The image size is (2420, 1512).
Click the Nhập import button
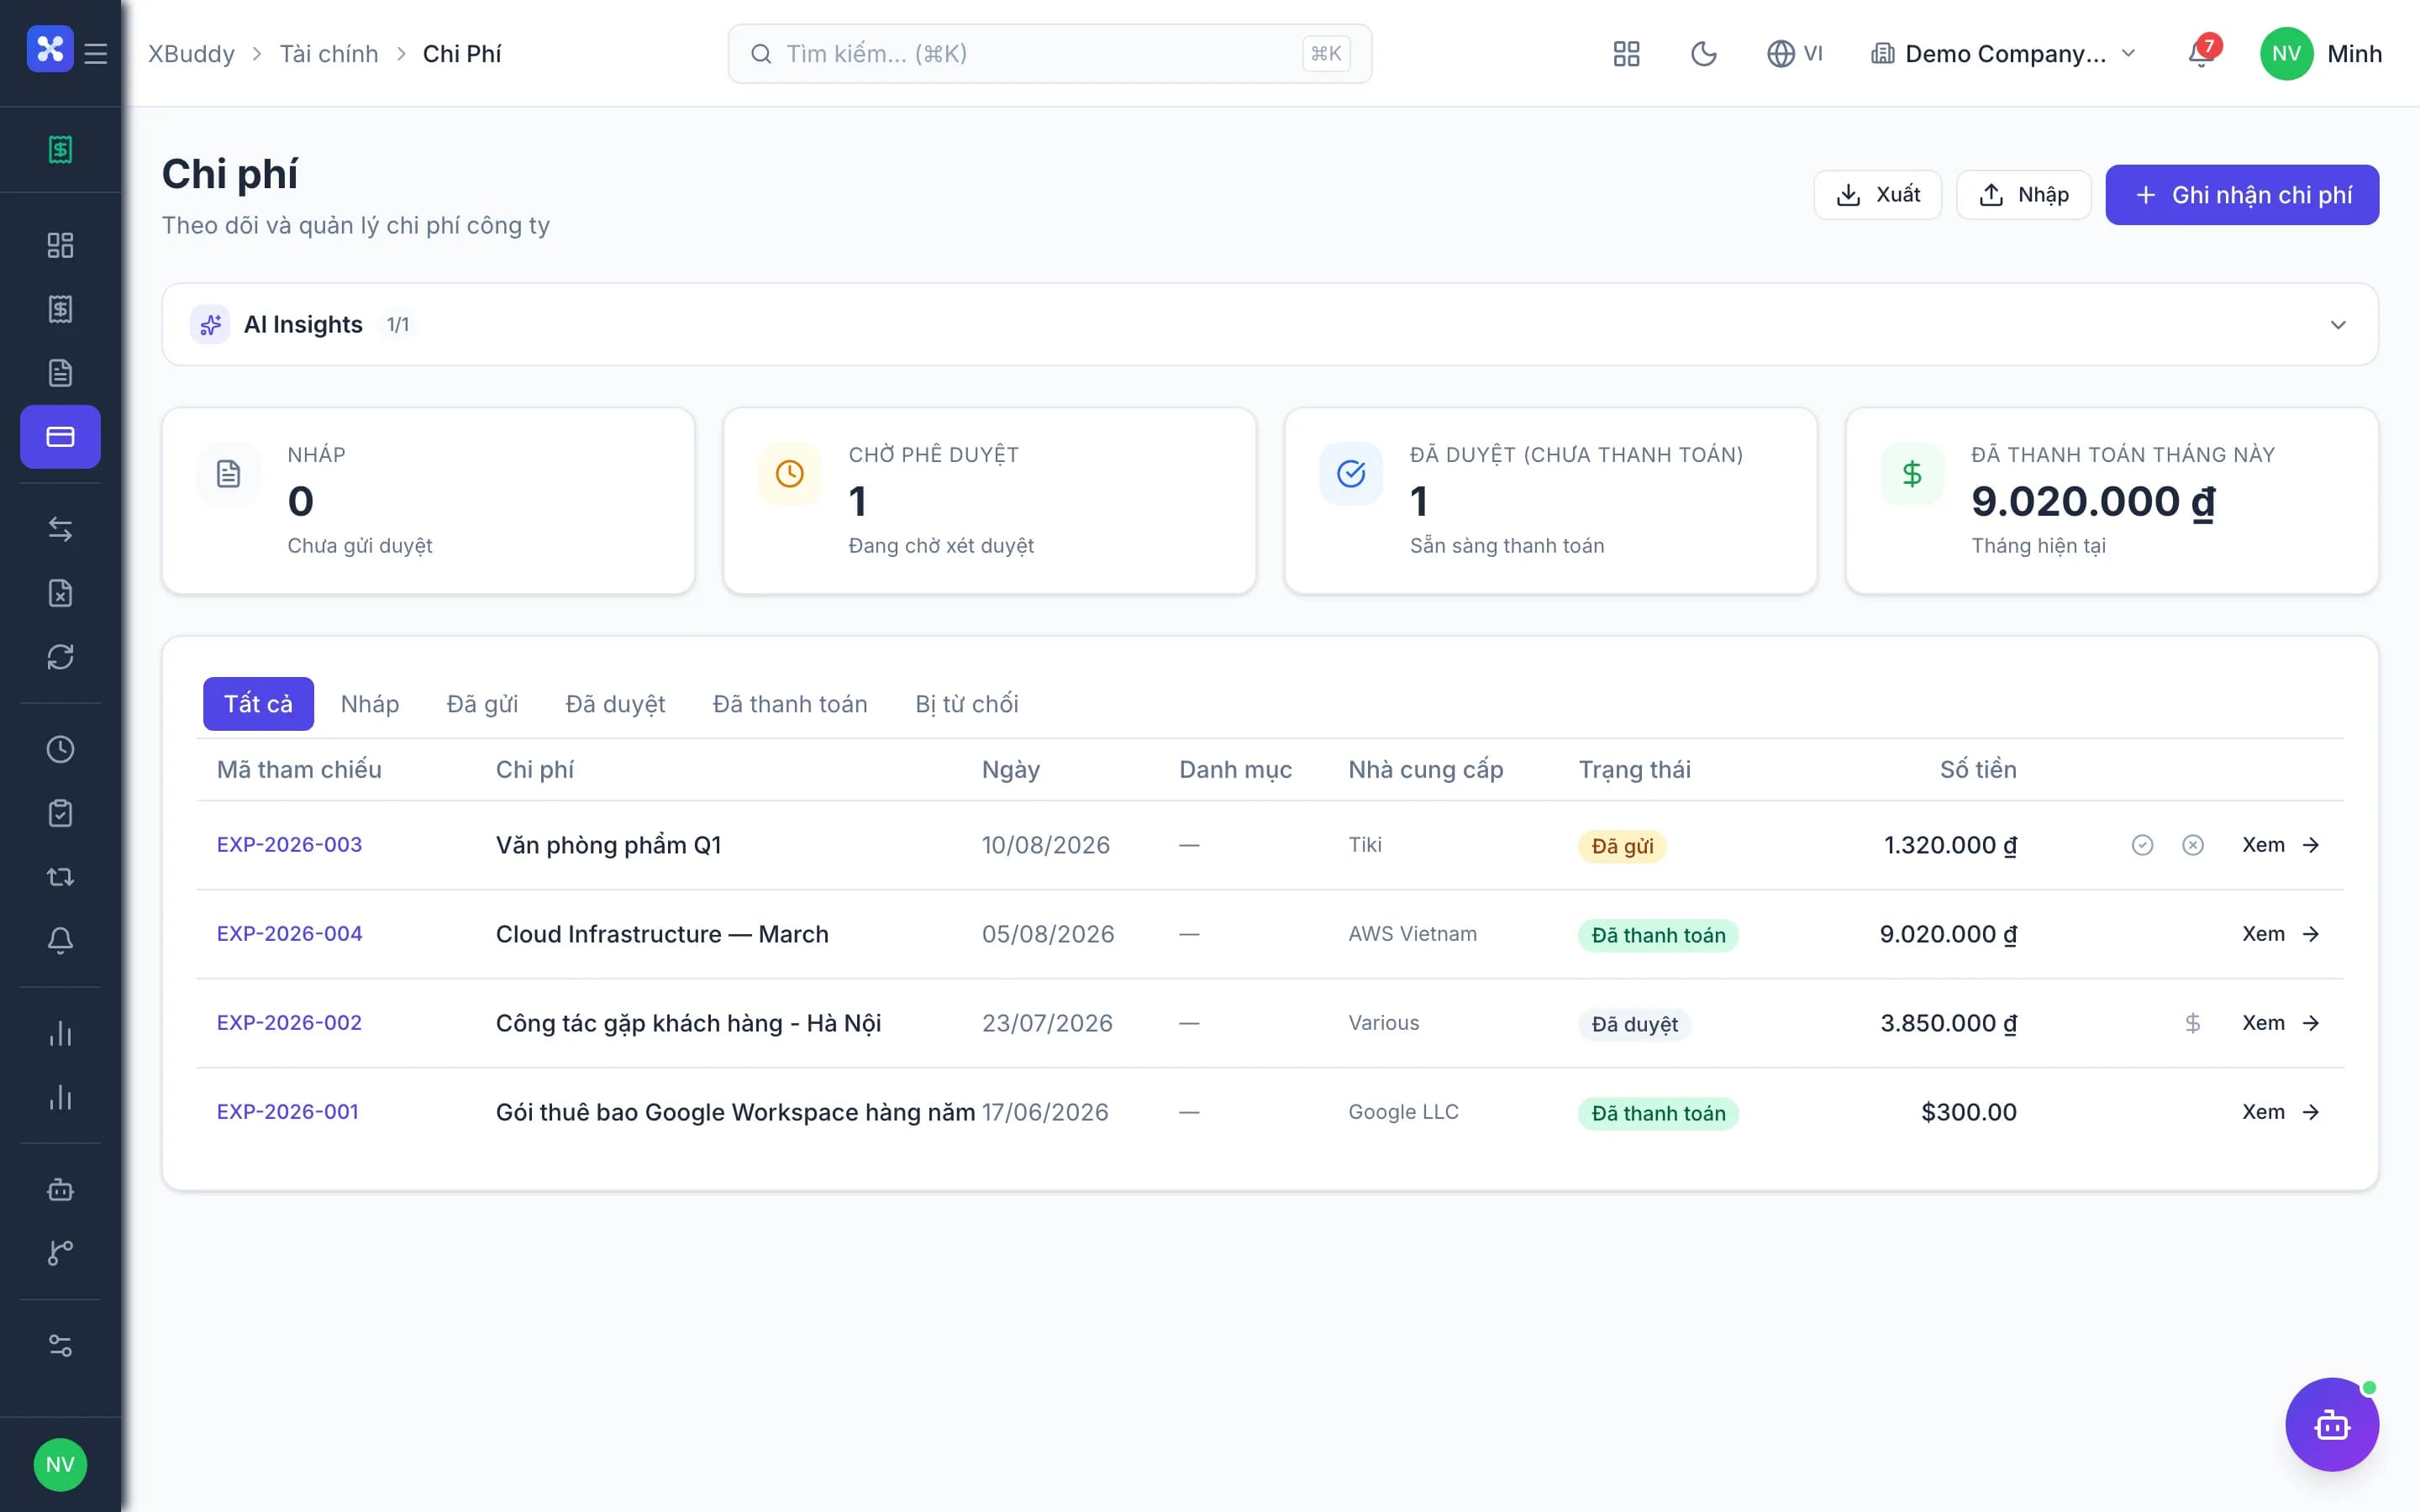[2023, 194]
